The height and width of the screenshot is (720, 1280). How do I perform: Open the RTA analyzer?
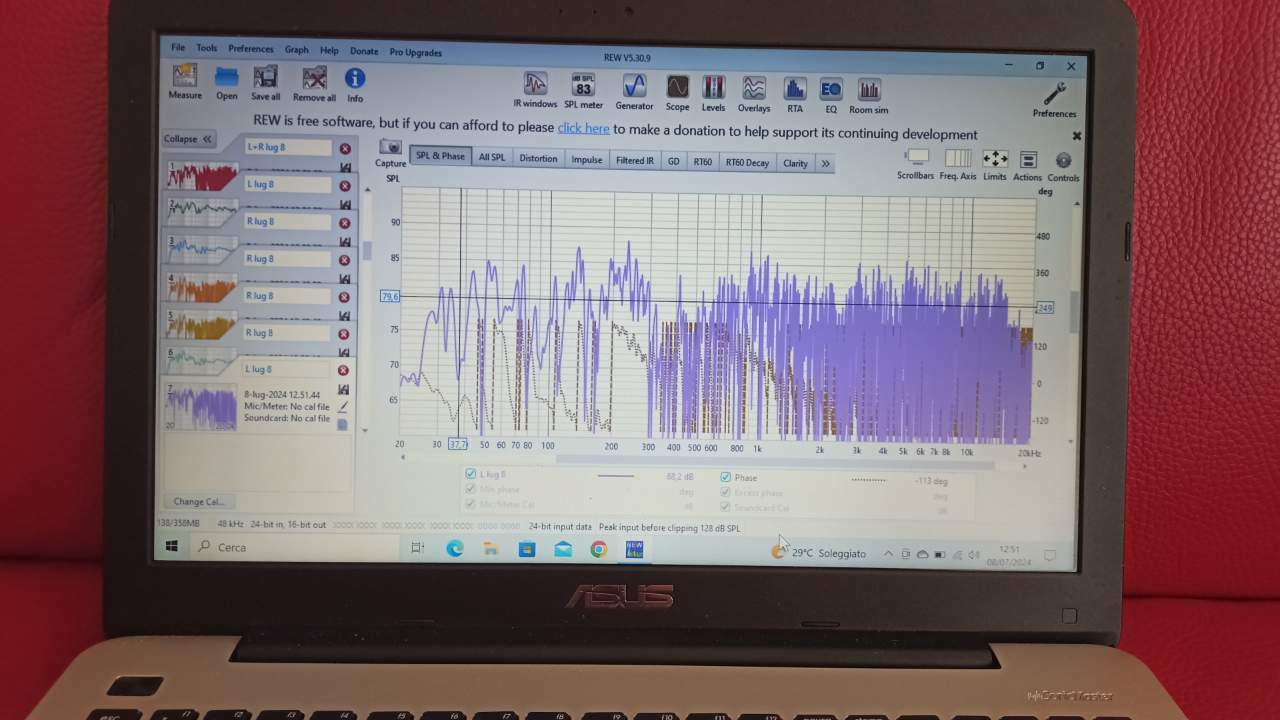click(794, 95)
